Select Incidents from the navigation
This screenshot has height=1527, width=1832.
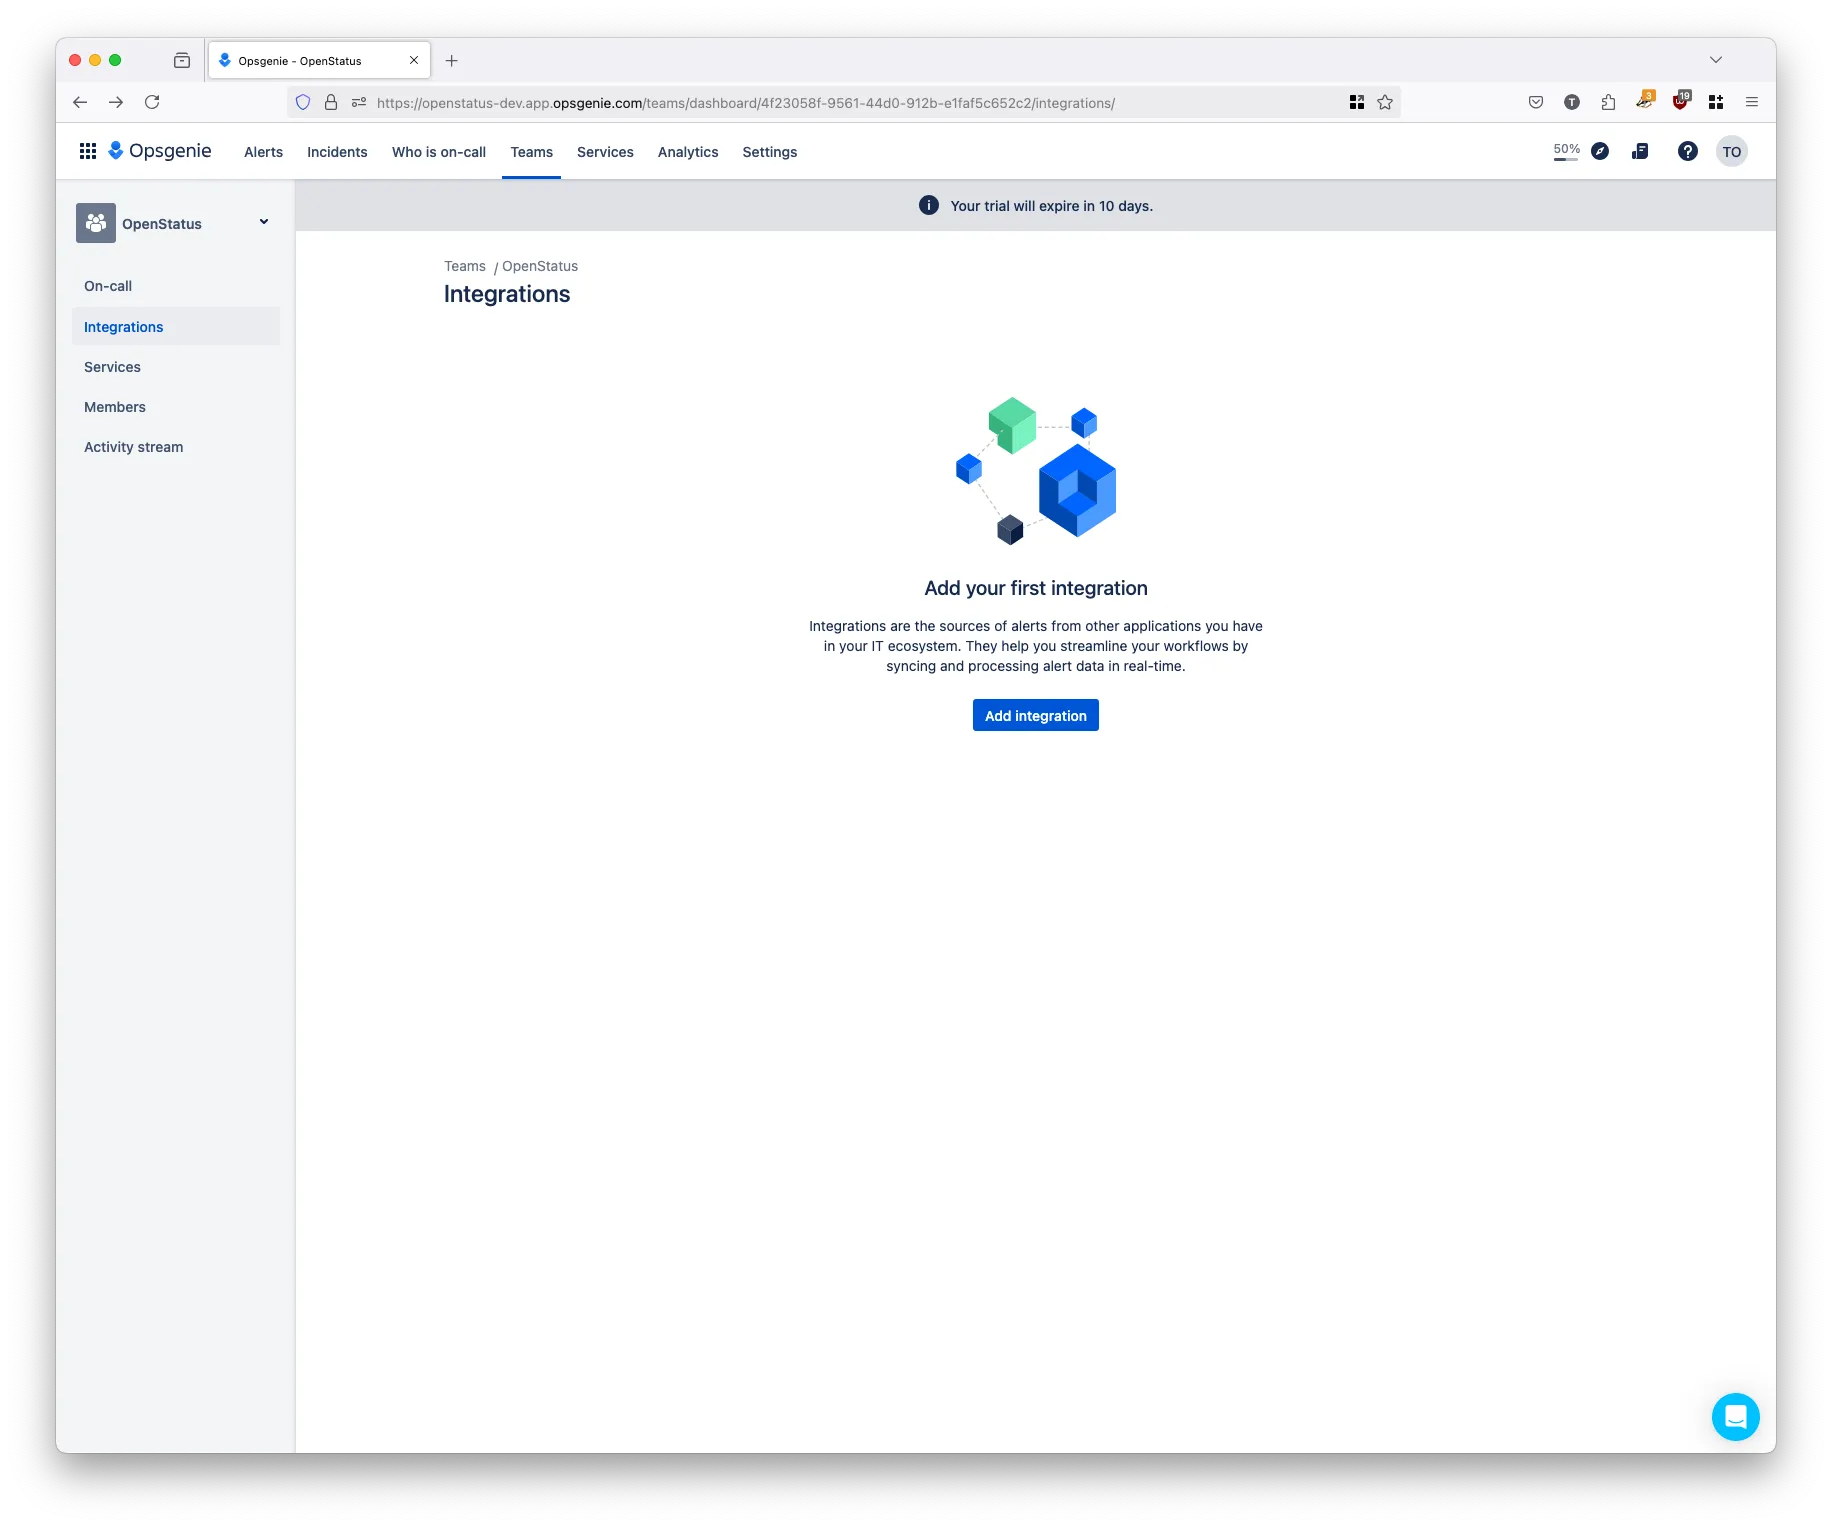pyautogui.click(x=337, y=152)
